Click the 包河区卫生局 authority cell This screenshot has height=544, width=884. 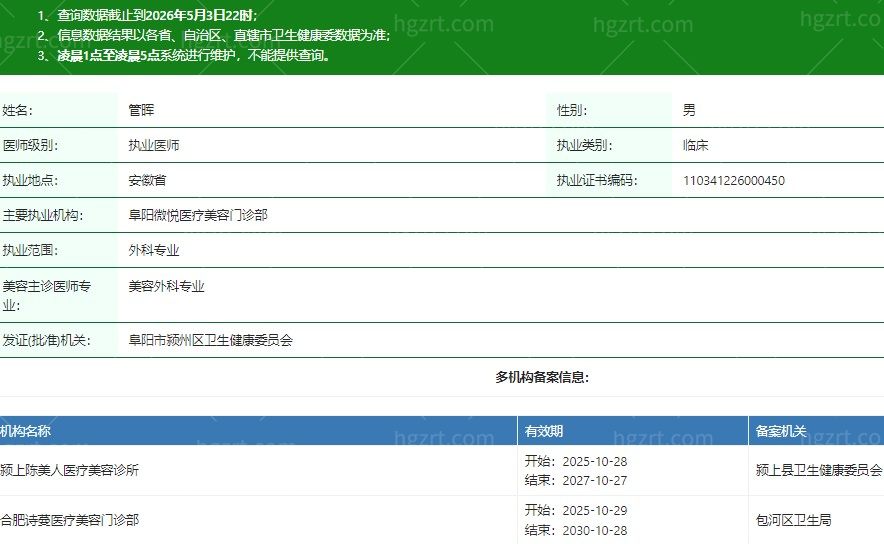[x=793, y=520]
